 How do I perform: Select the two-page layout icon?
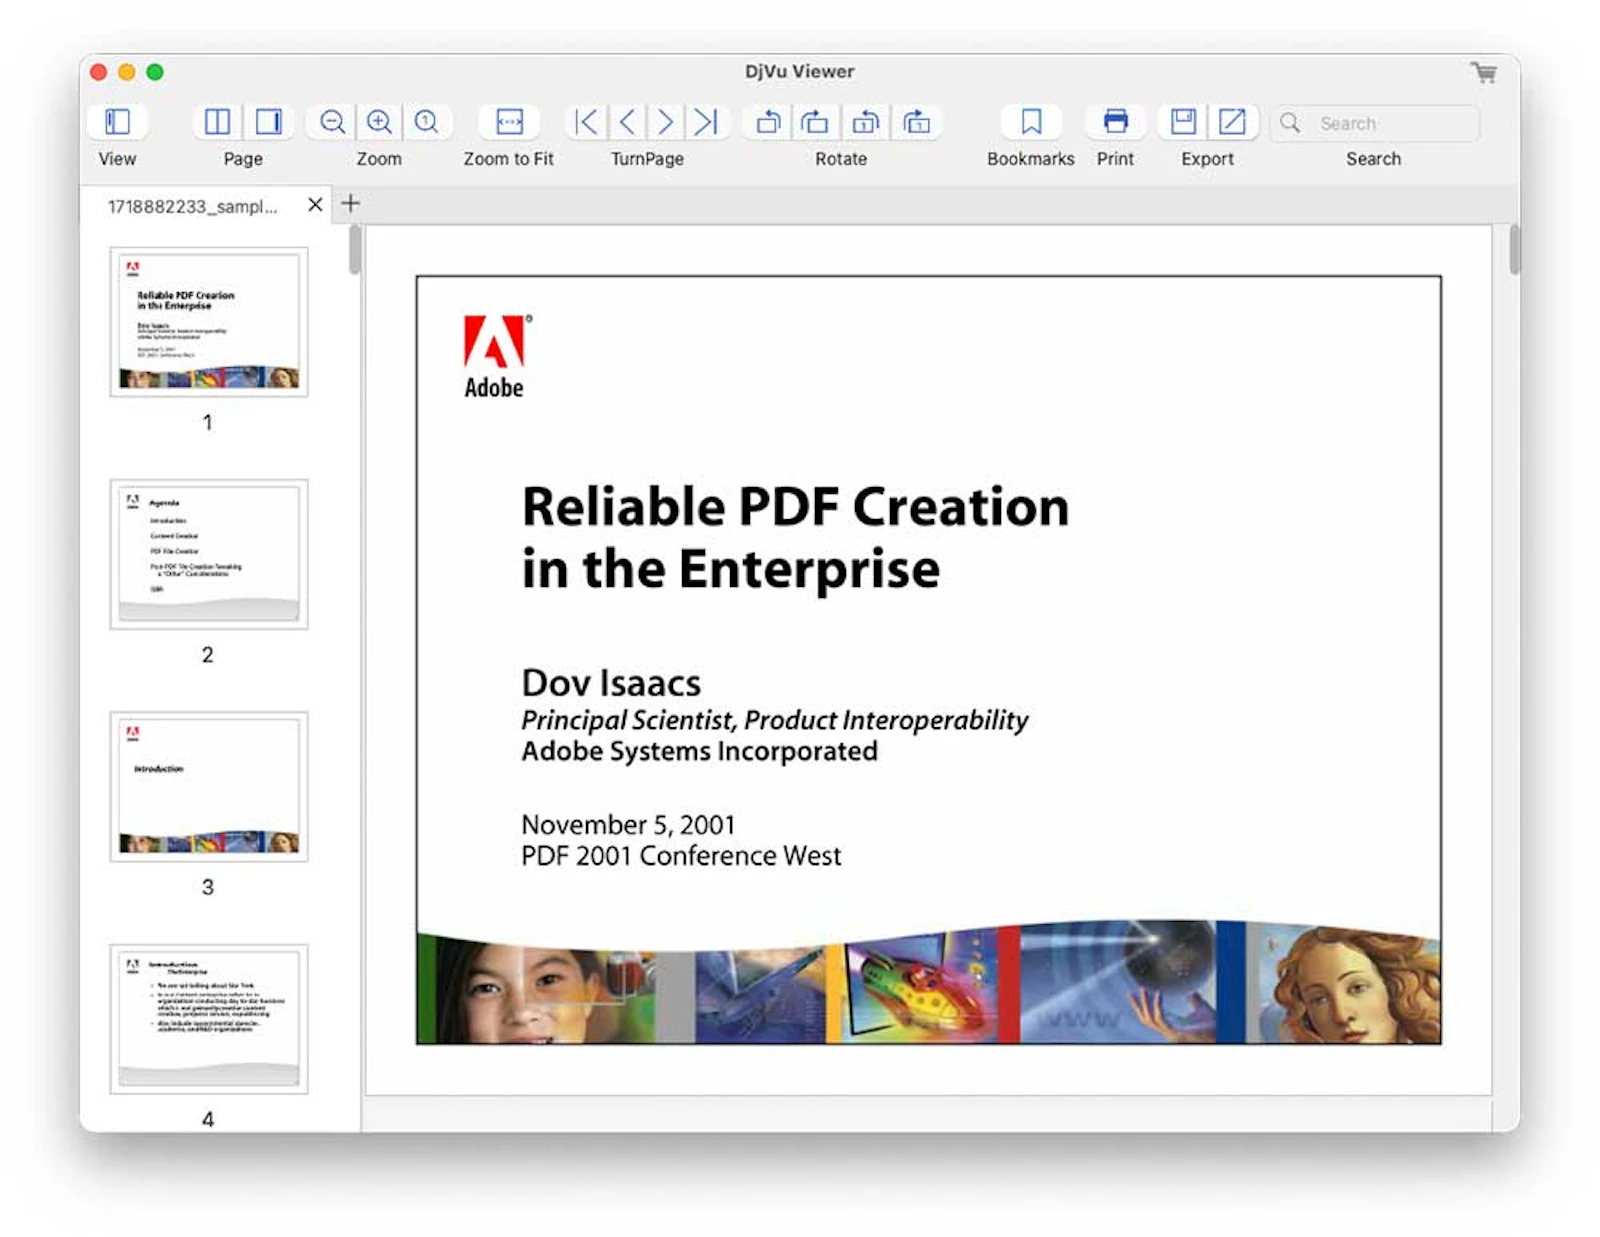click(217, 122)
